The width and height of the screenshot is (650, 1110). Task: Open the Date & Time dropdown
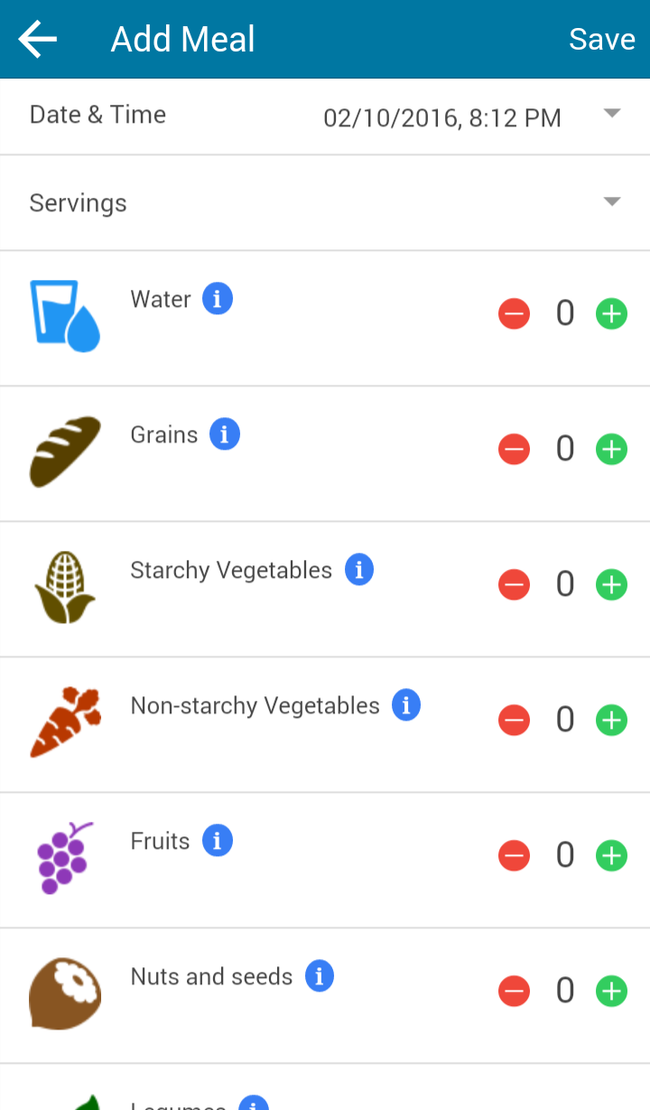[x=611, y=113]
